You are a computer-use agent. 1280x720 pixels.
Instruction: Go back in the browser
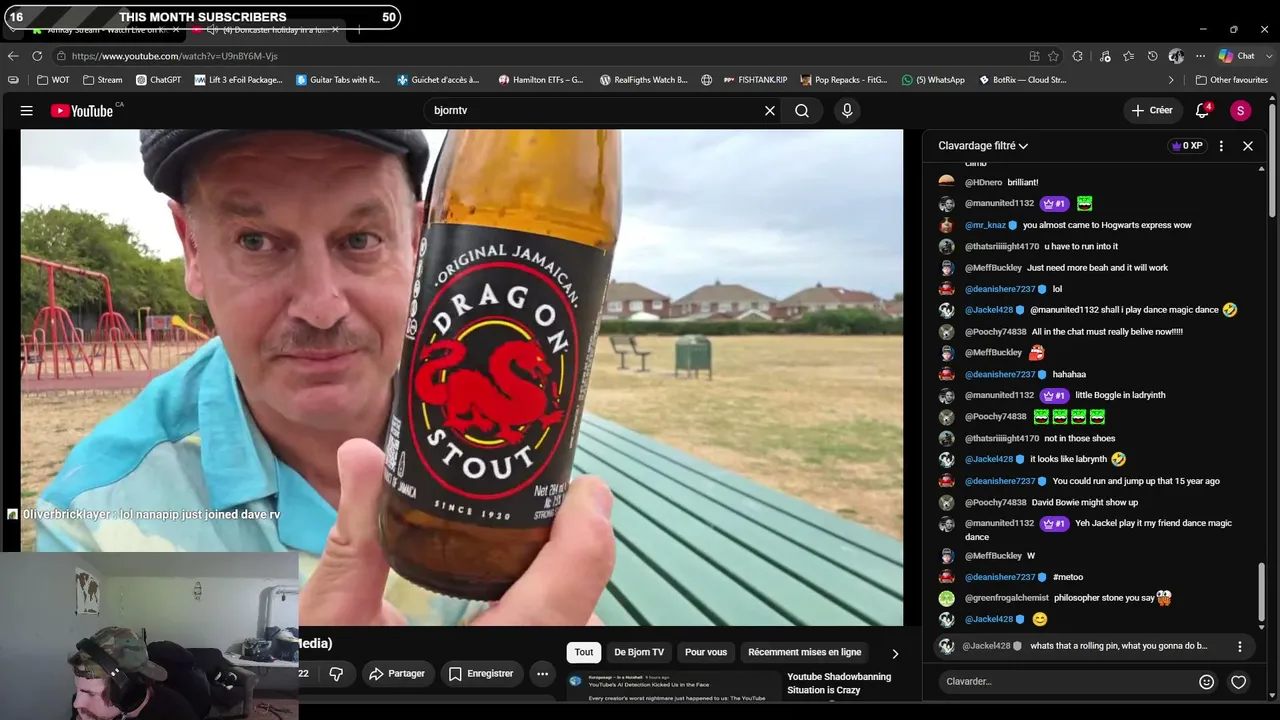[x=13, y=56]
